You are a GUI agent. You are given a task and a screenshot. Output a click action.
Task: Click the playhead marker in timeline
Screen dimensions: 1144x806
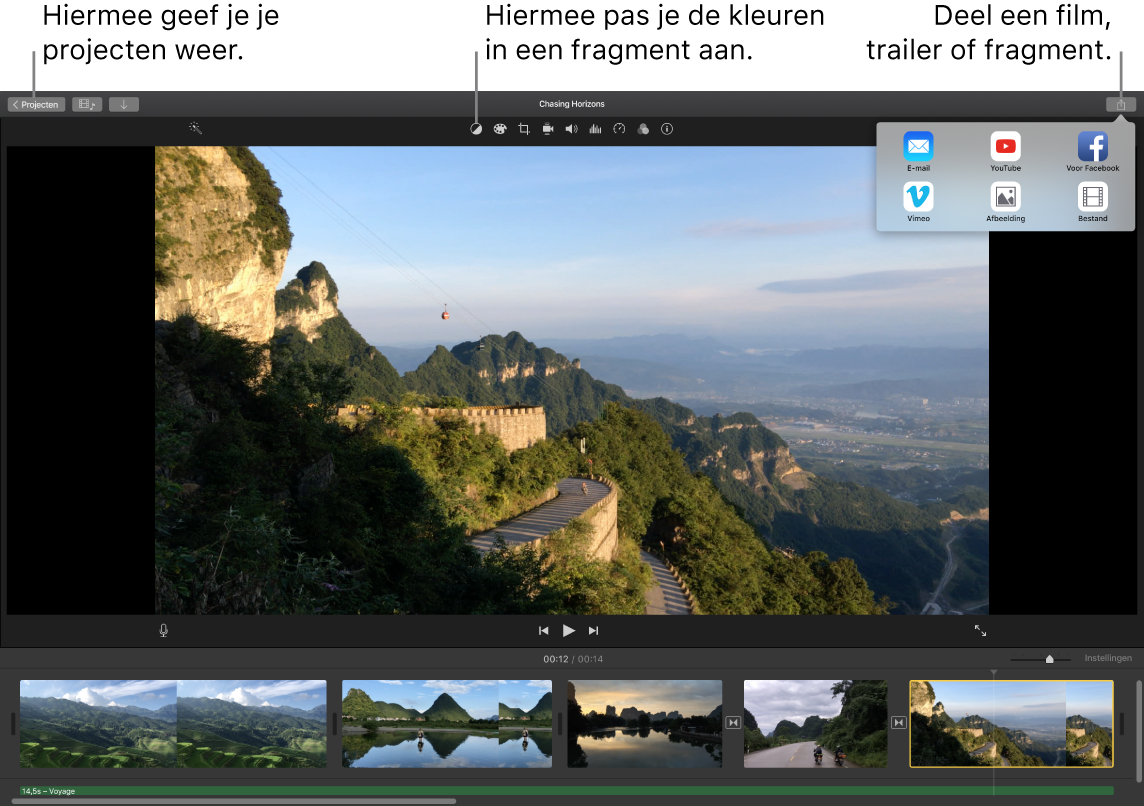coord(993,673)
